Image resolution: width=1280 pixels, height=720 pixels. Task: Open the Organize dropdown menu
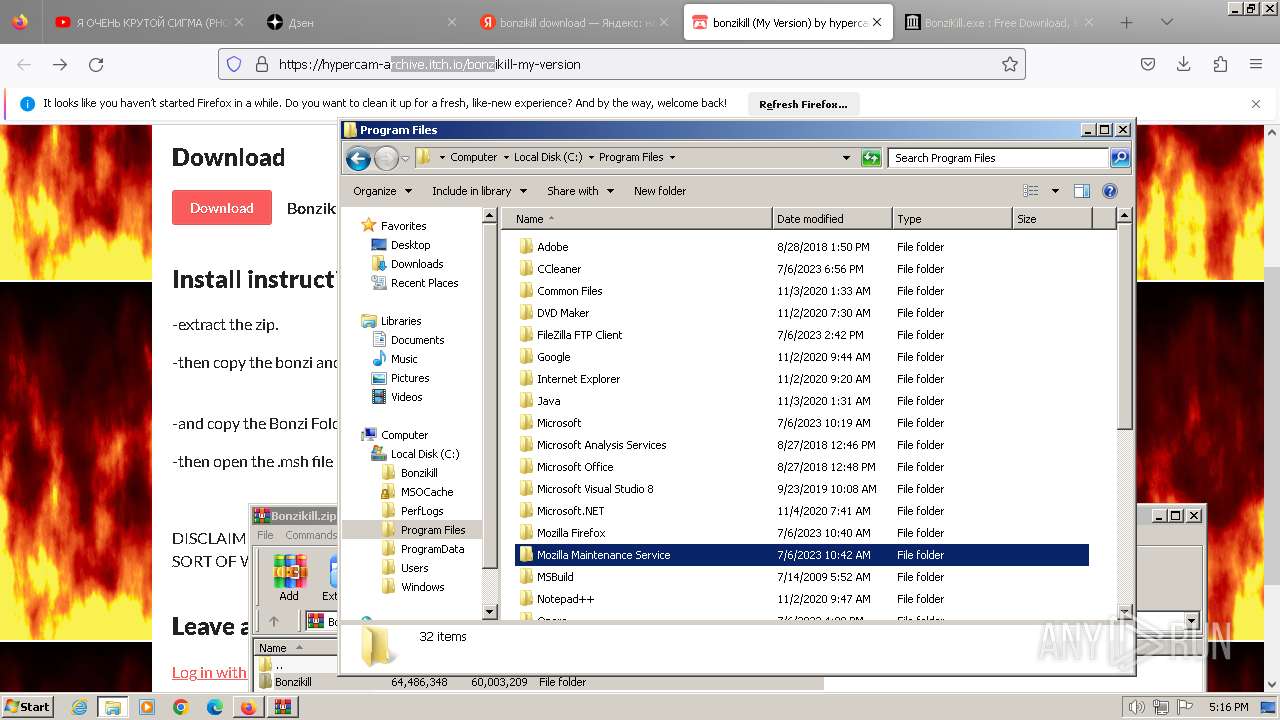click(382, 191)
